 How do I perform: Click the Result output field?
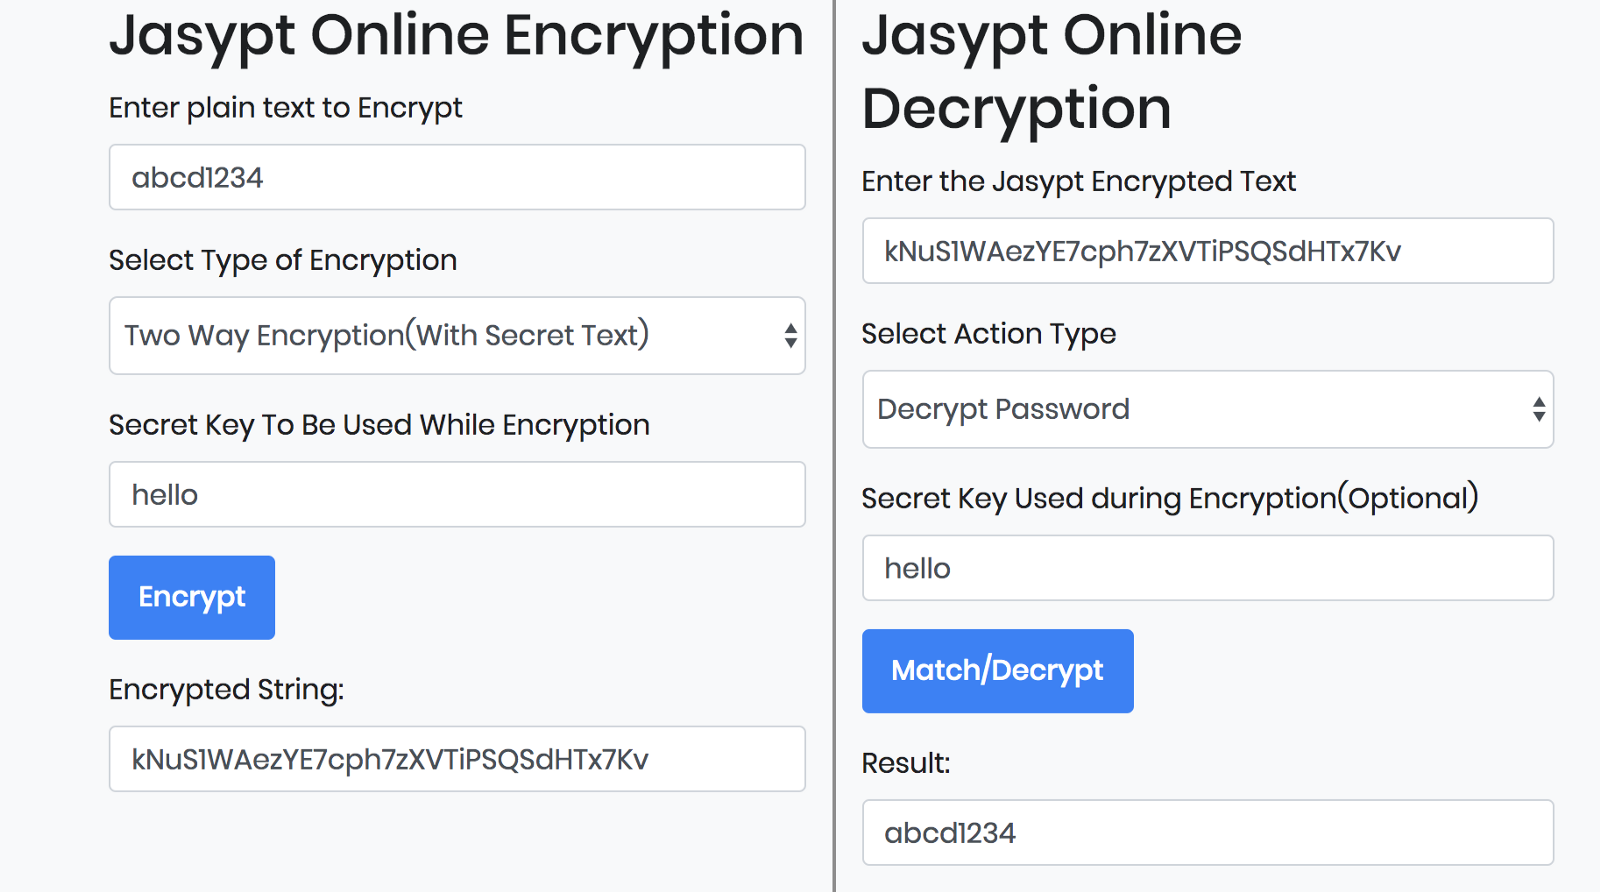coord(1206,832)
